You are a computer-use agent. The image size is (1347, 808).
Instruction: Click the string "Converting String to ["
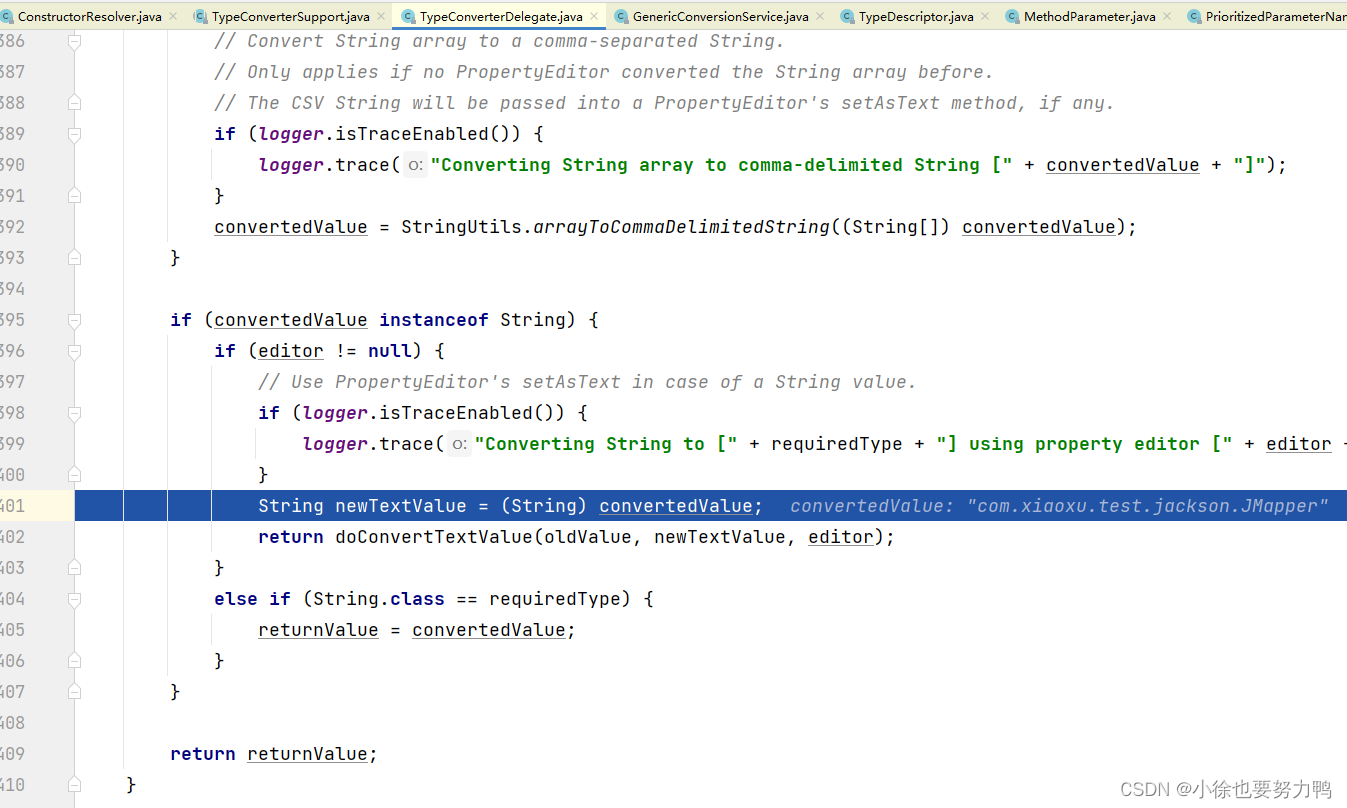(606, 444)
